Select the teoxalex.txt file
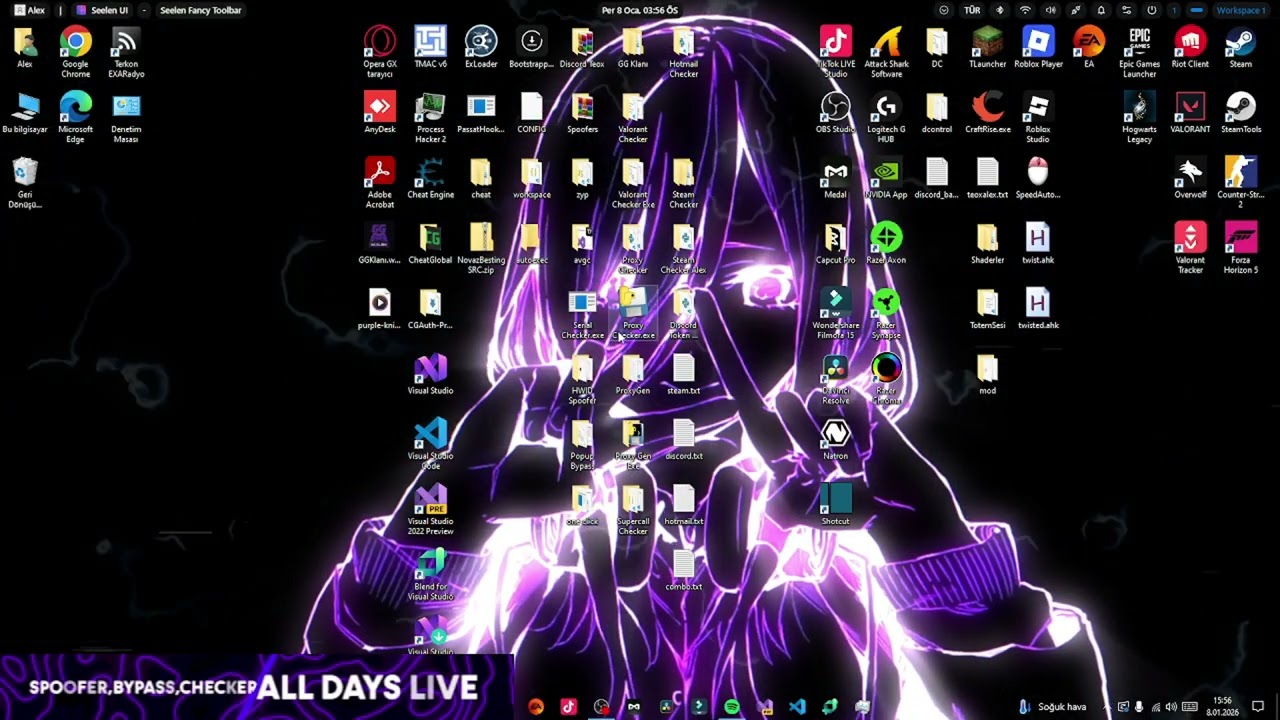The image size is (1280, 720). [x=987, y=178]
